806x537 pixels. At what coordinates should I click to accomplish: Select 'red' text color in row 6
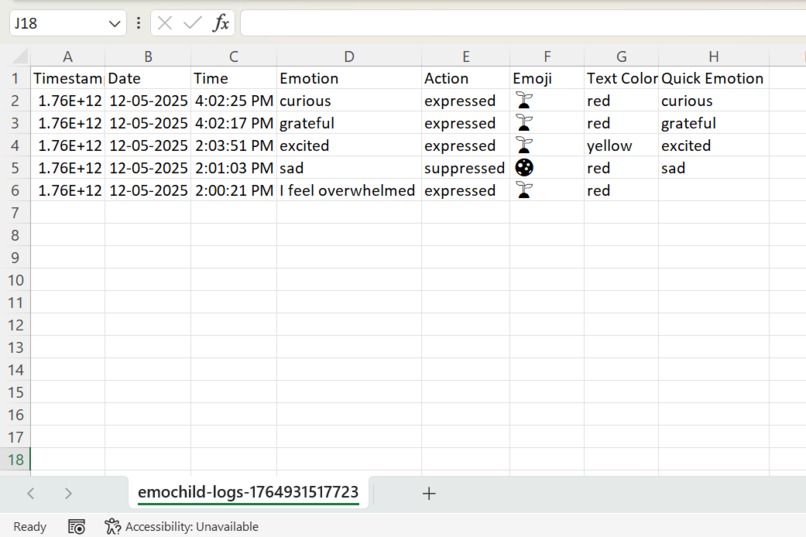[621, 191]
